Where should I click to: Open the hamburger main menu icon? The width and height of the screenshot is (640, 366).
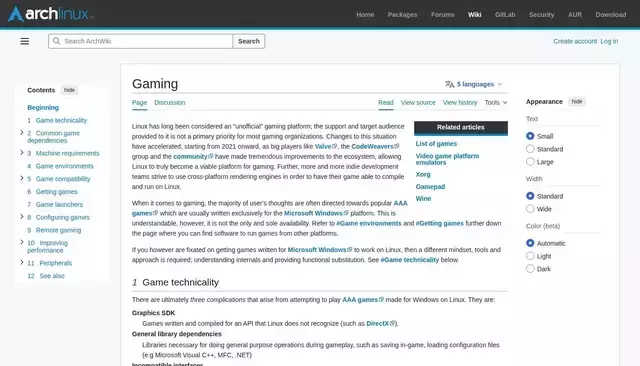24,41
